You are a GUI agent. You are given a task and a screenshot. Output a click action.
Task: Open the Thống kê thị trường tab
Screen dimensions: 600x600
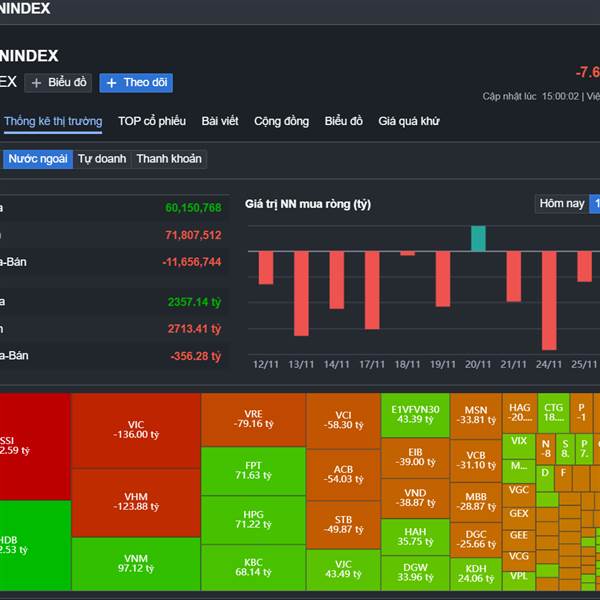point(52,121)
